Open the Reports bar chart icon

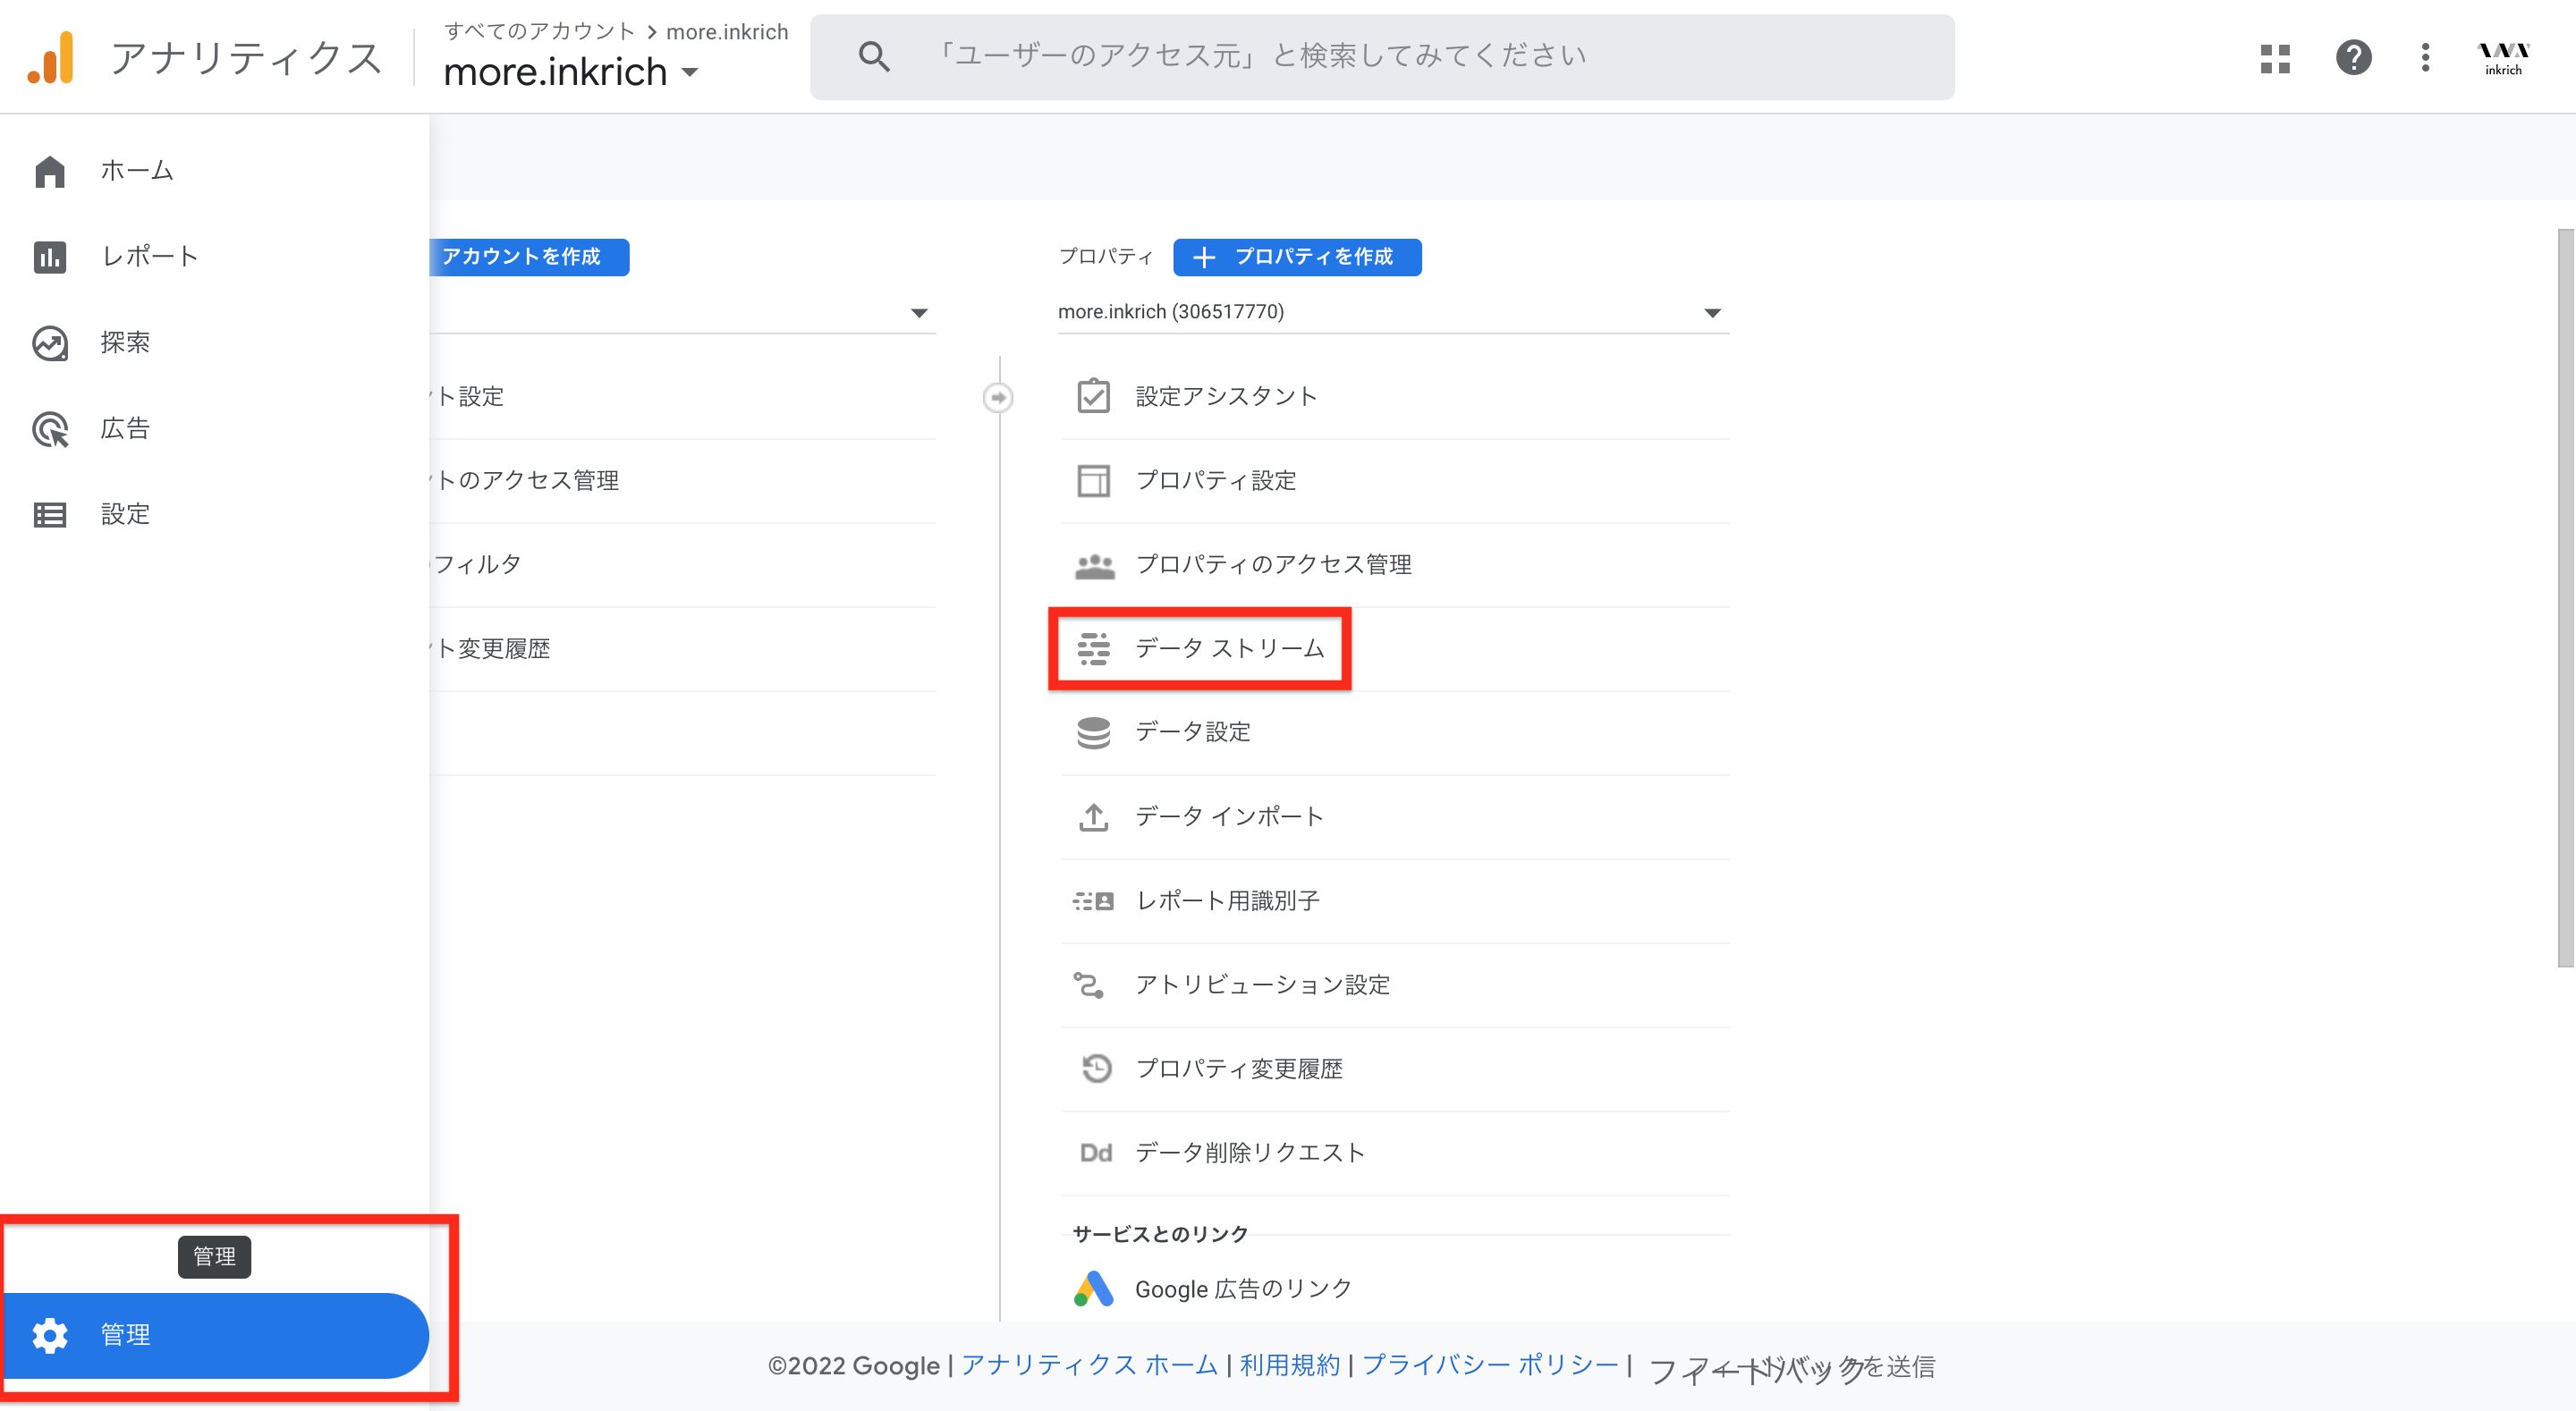(49, 257)
